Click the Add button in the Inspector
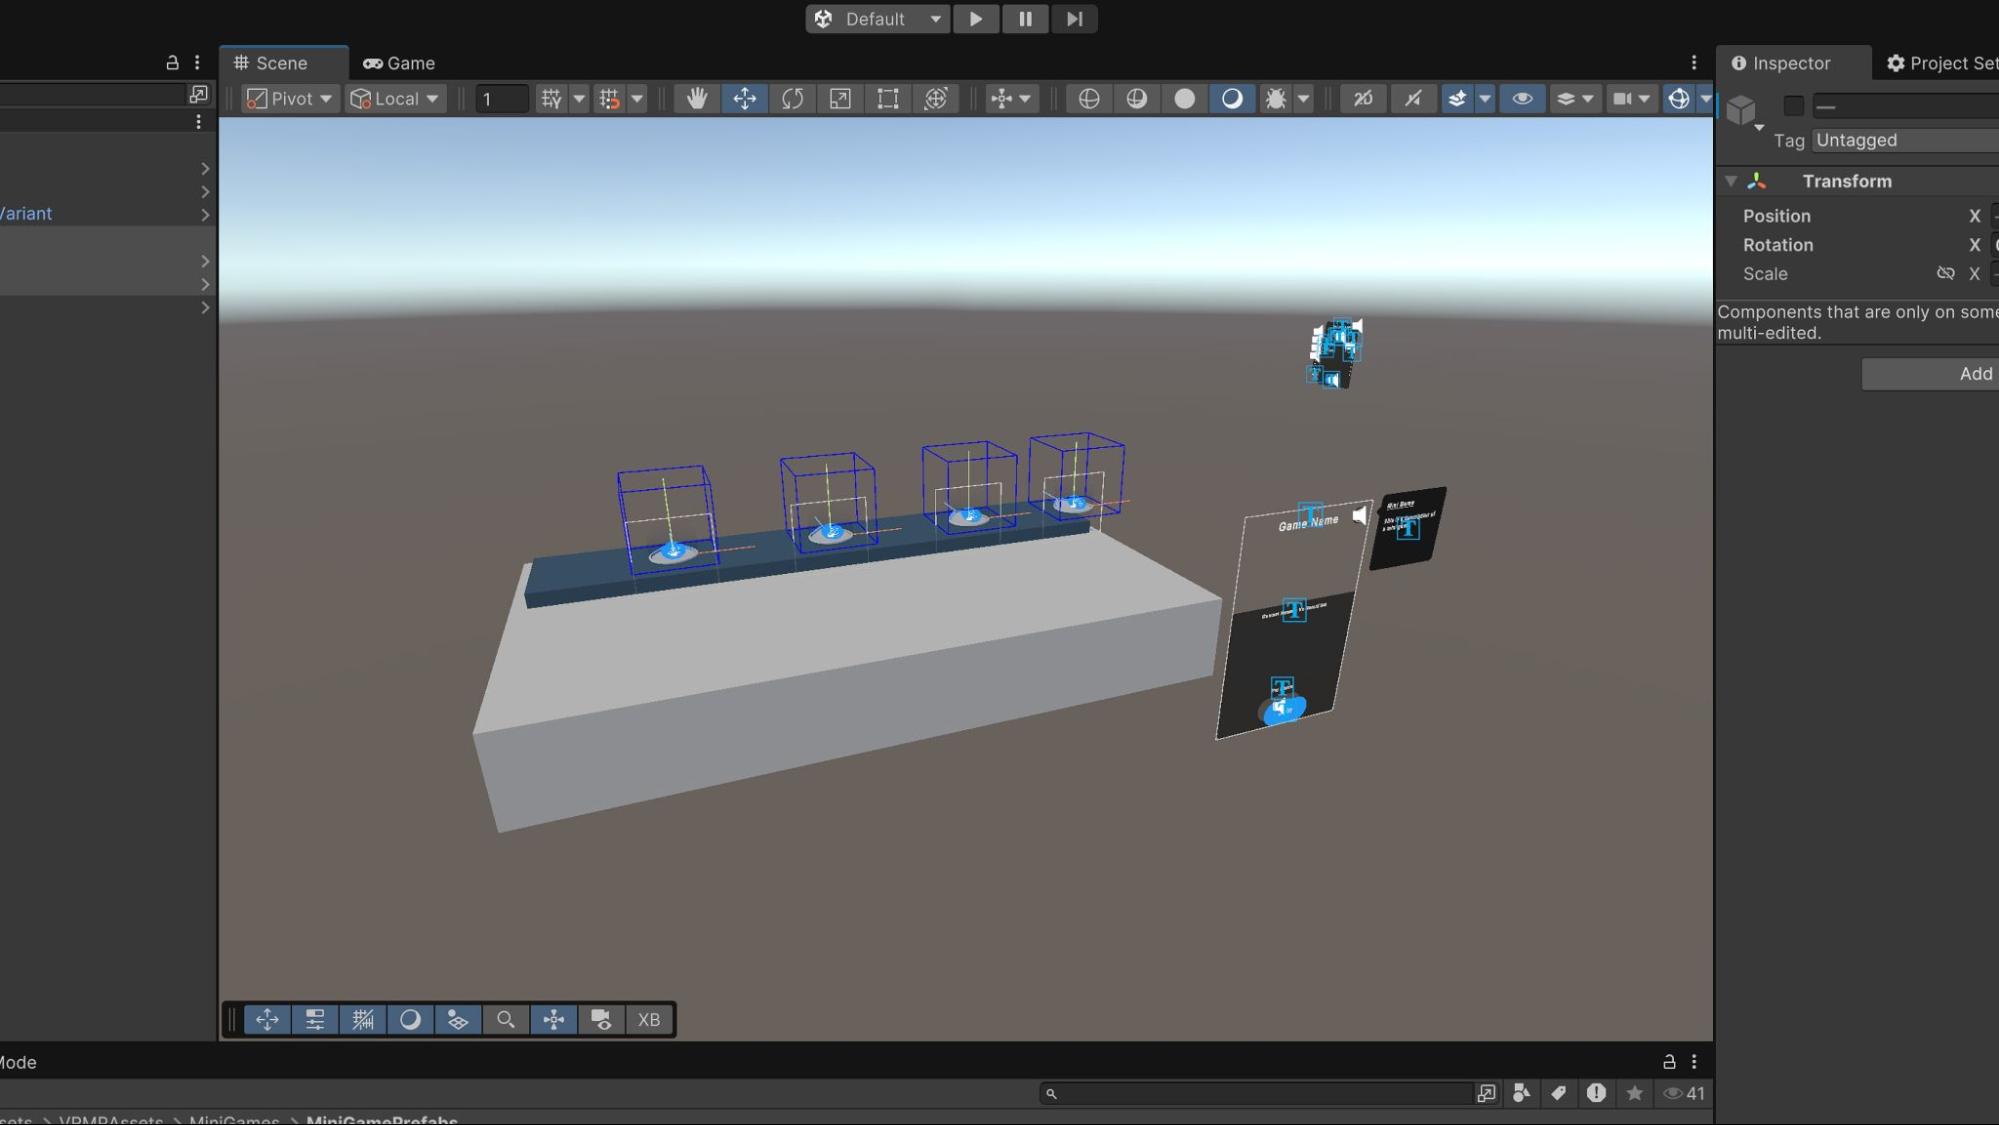Screen dimensions: 1999x1125 tap(1975, 373)
